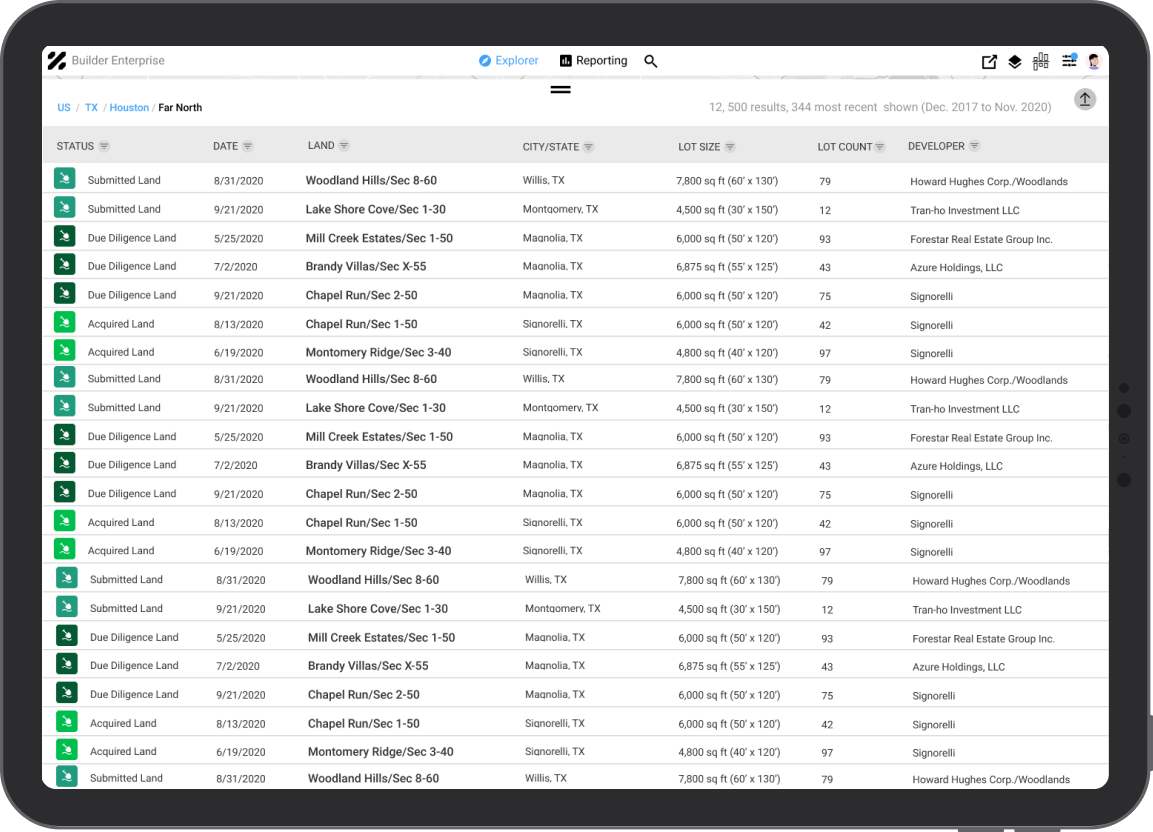The width and height of the screenshot is (1153, 832).
Task: Click the first 'Montgomery, TX' city cell
Action: pos(560,210)
